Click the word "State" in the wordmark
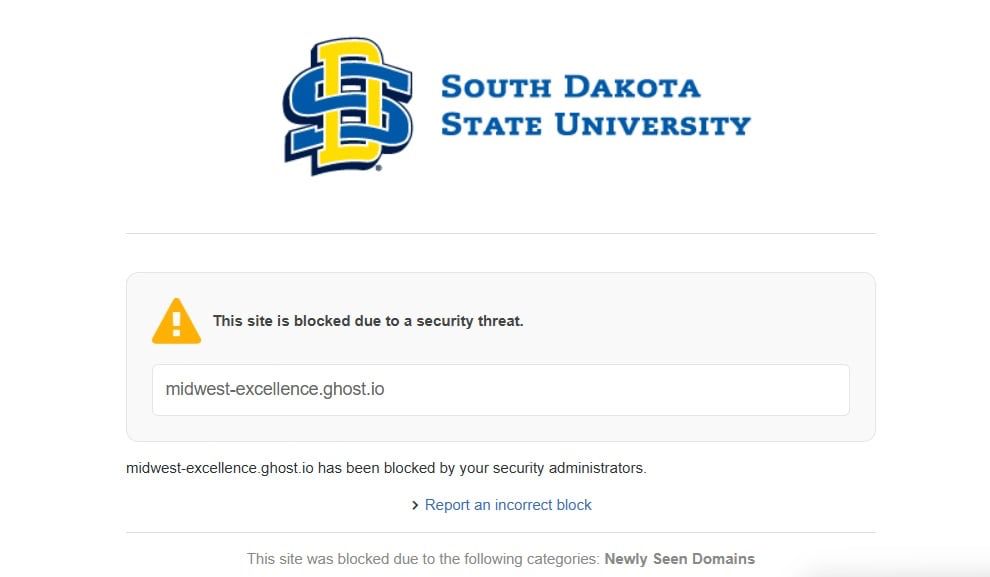Image resolution: width=990 pixels, height=577 pixels. coord(491,125)
